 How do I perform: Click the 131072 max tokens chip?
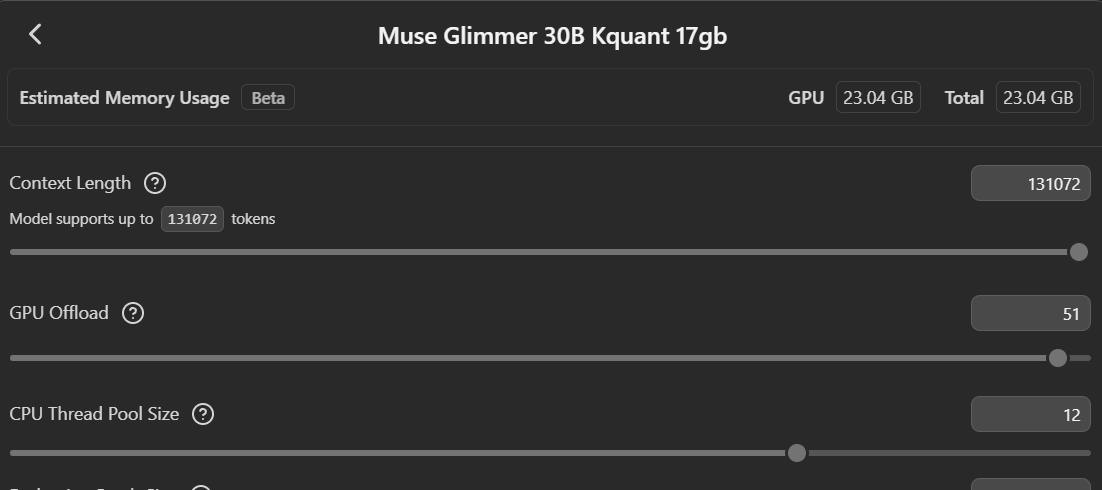pos(193,219)
